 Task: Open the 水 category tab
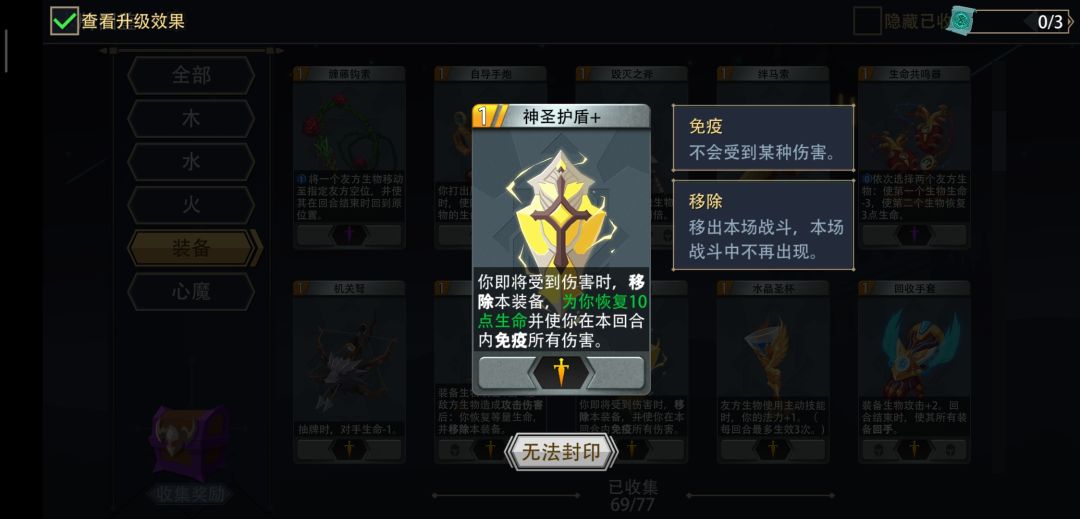pos(191,162)
